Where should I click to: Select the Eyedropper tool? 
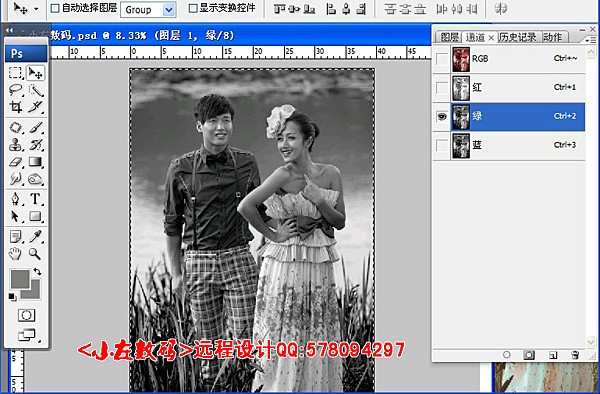click(35, 237)
